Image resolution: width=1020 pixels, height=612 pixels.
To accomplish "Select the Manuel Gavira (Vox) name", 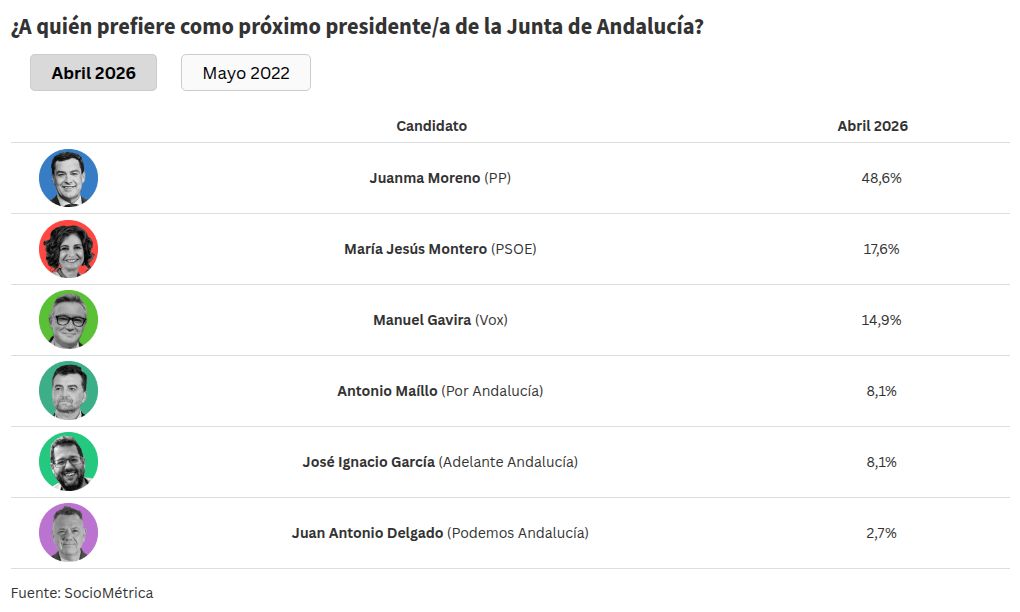I will pyautogui.click(x=440, y=320).
